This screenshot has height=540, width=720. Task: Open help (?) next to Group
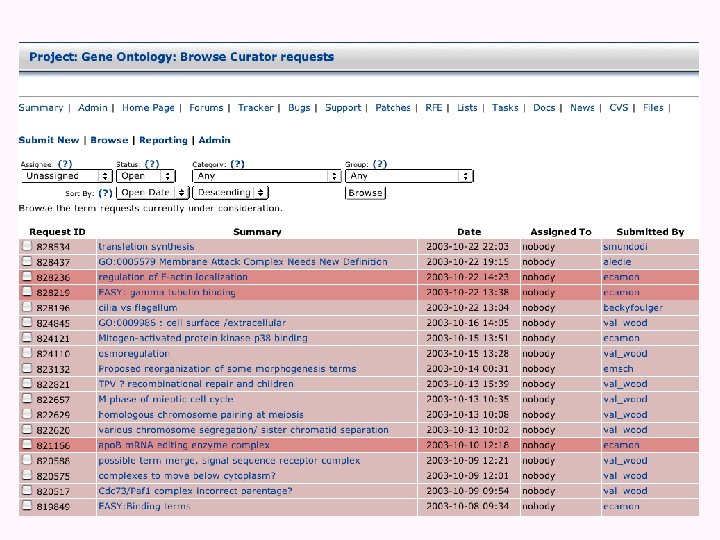click(x=380, y=164)
